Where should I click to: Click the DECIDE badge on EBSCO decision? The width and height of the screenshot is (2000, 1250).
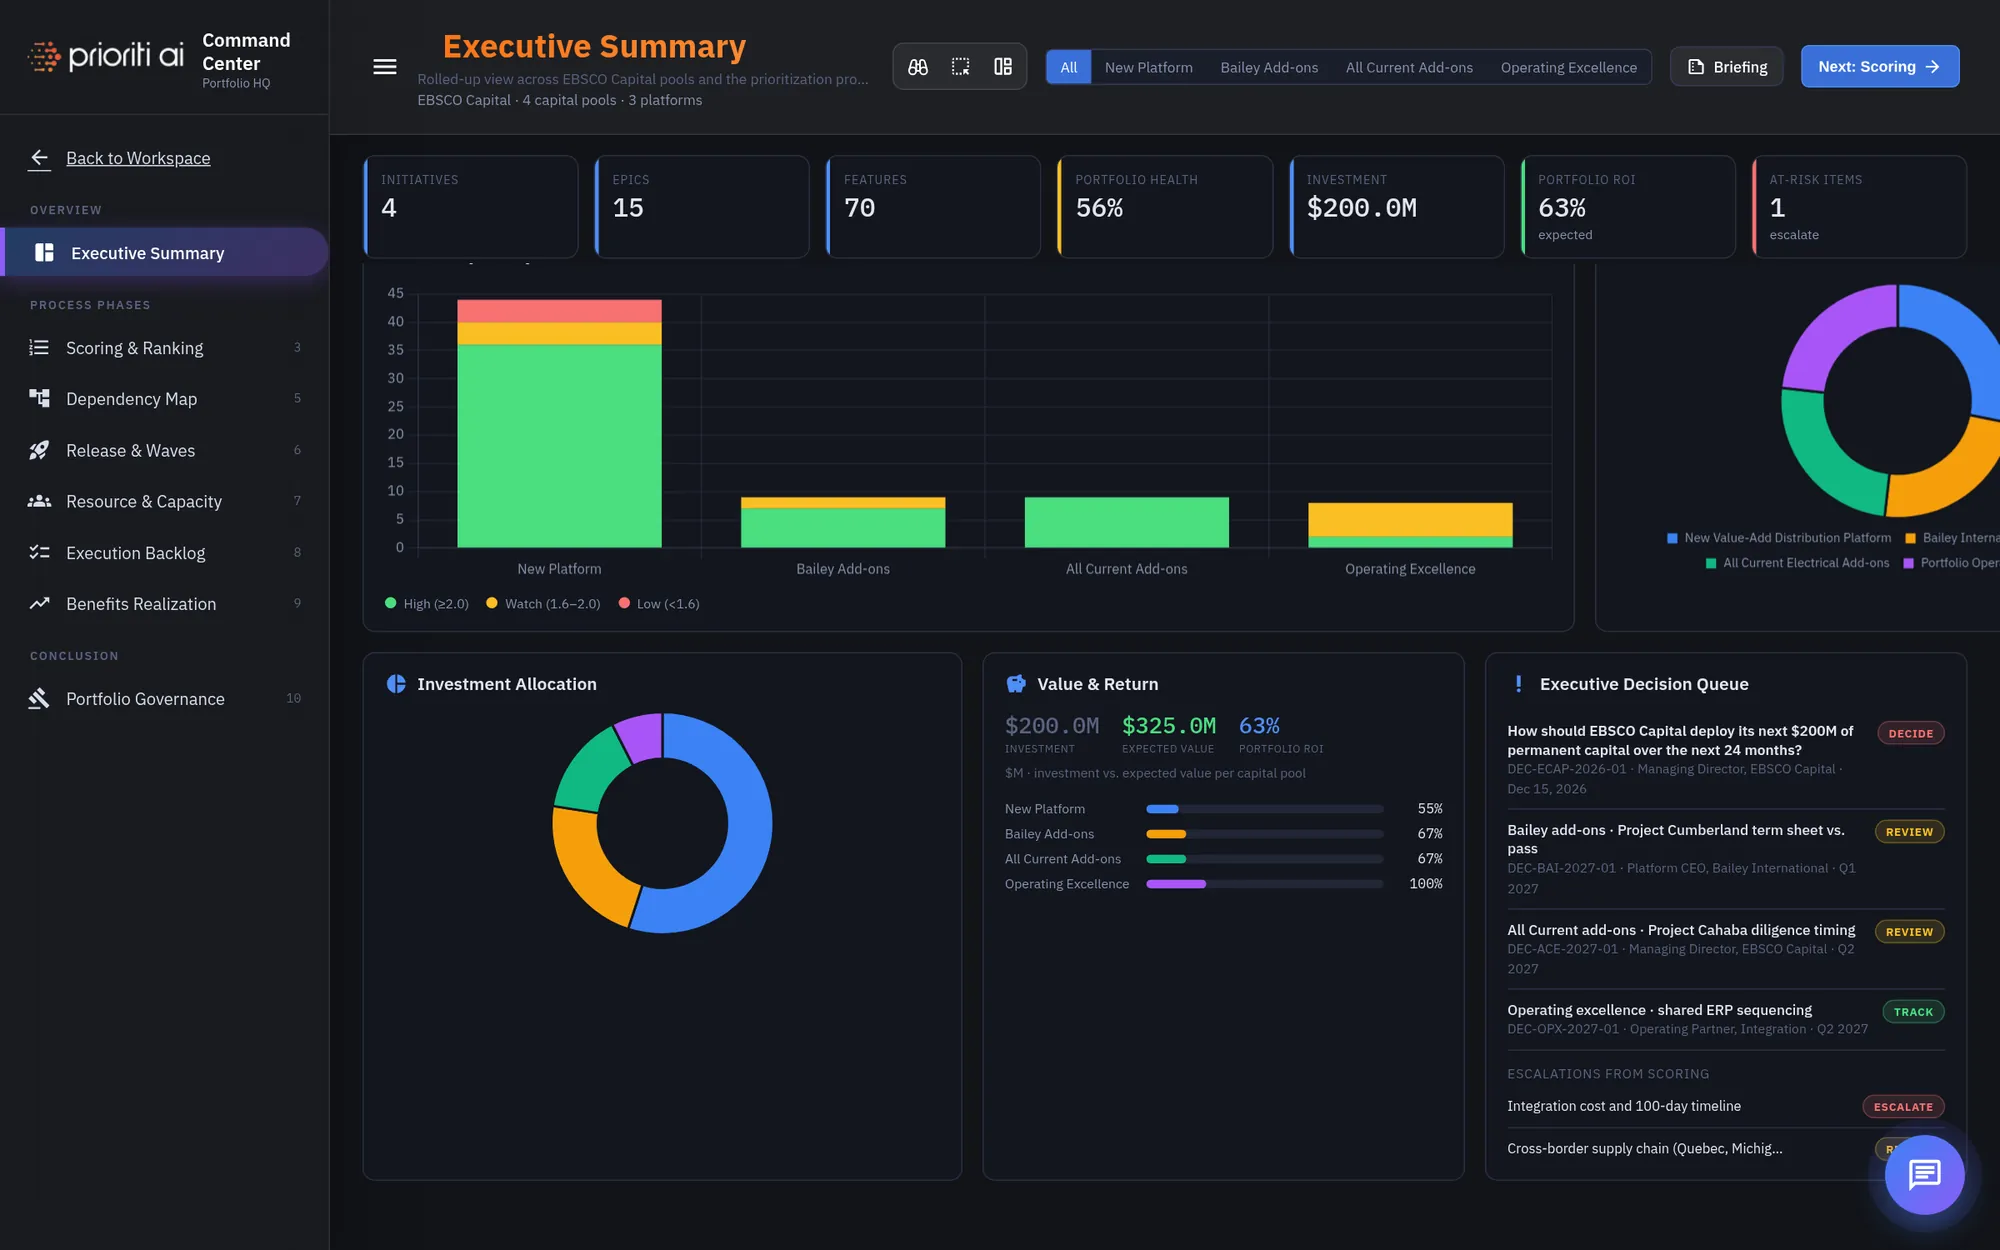(1910, 734)
